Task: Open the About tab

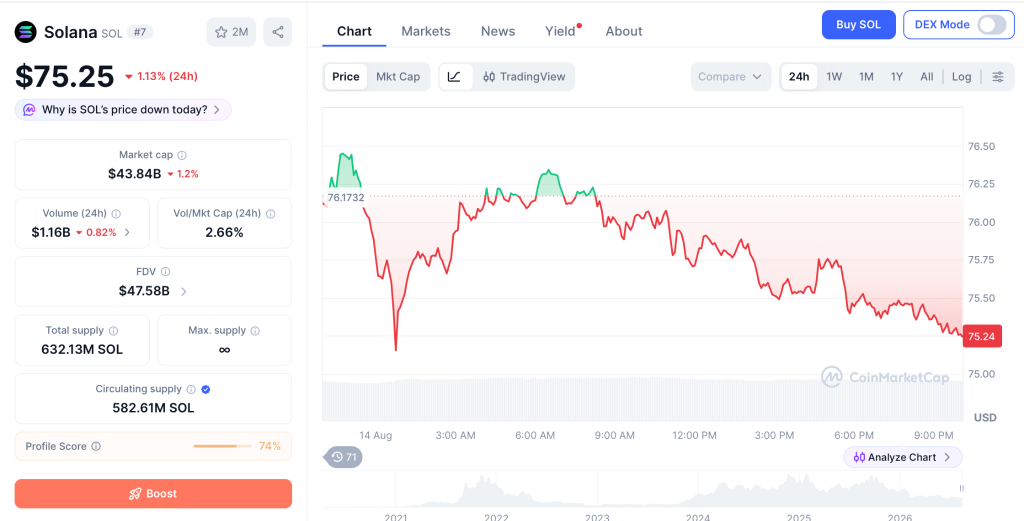Action: [x=624, y=31]
